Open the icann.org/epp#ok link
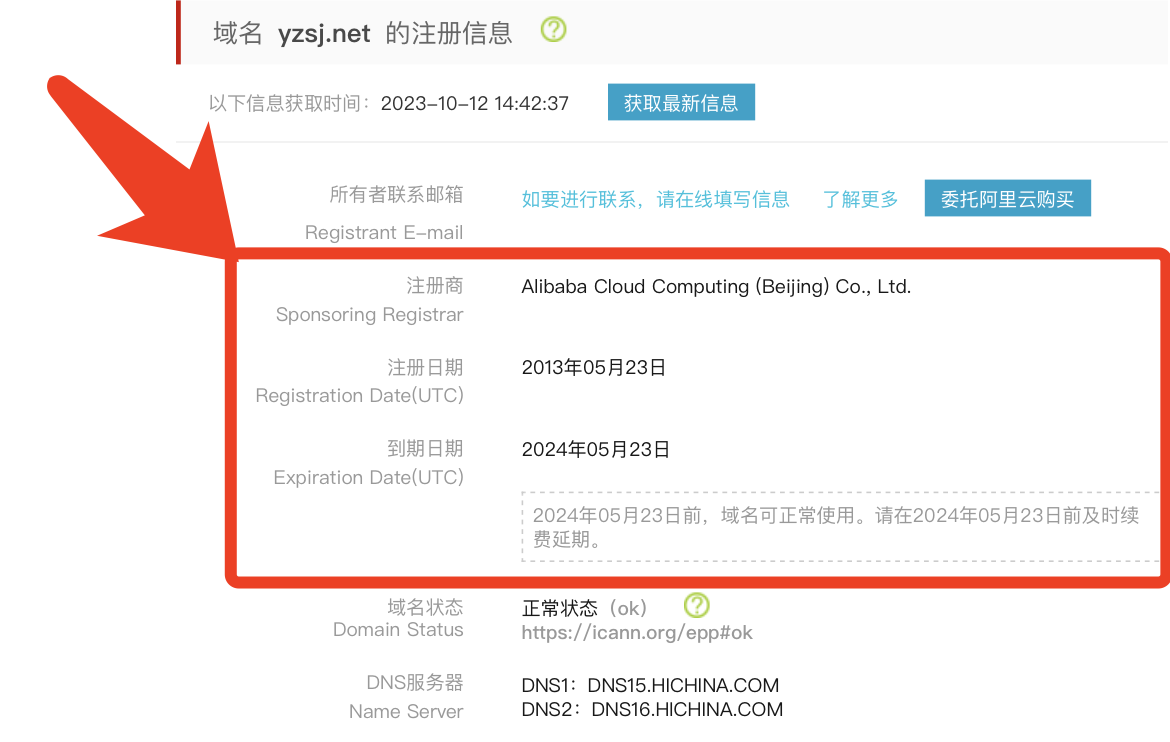This screenshot has height=742, width=1170. [637, 633]
